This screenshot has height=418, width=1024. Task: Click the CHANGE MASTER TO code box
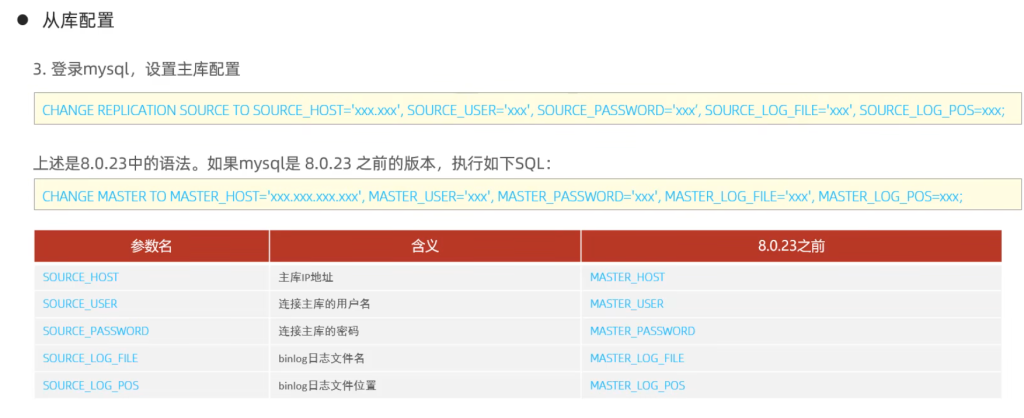pos(527,196)
